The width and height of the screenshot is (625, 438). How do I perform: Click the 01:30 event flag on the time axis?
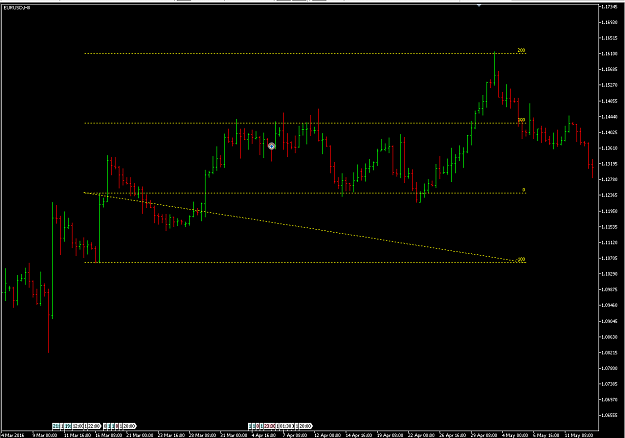(x=286, y=426)
